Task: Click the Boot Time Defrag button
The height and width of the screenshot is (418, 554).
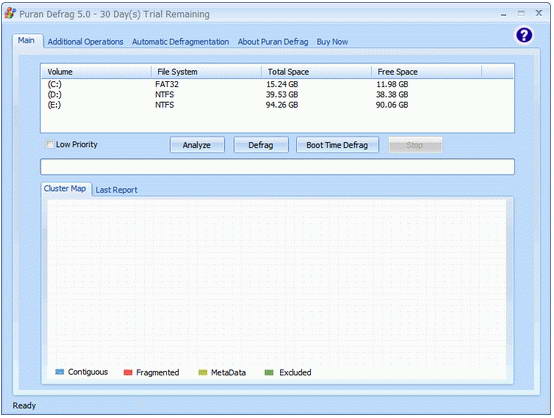Action: tap(337, 145)
